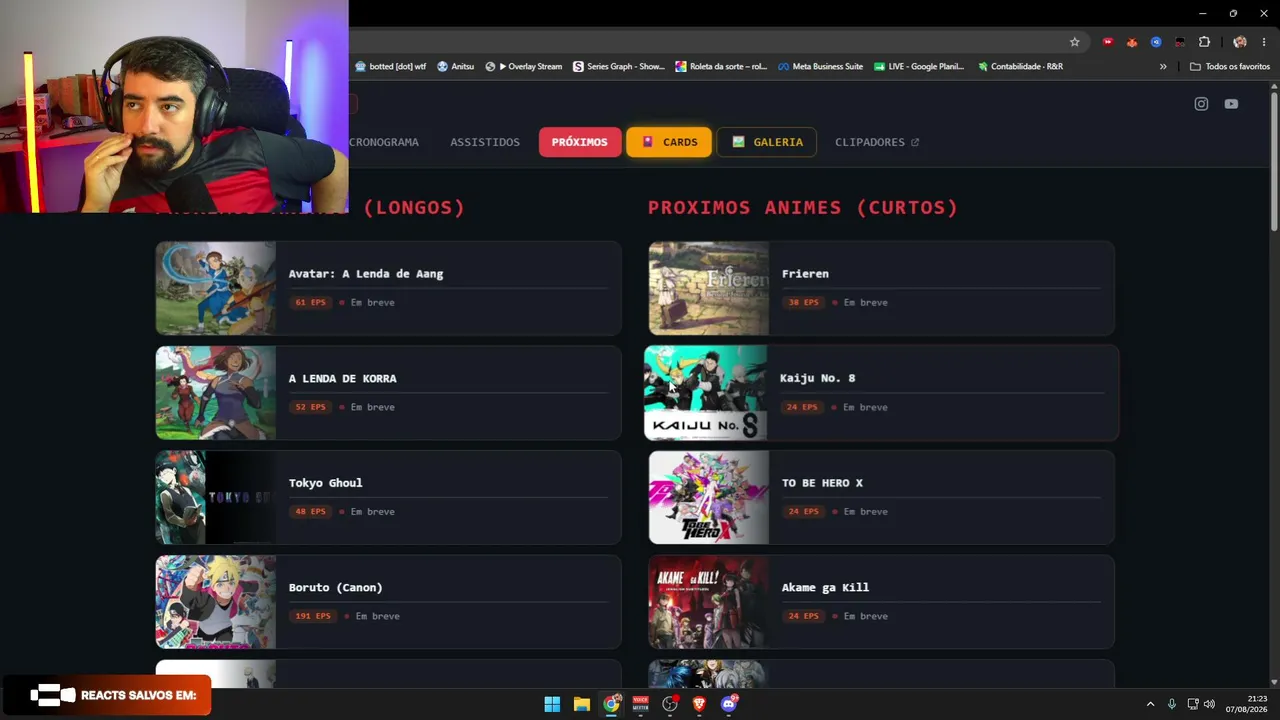The image size is (1280, 720).
Task: Open the Chrome extensions puzzle menu
Action: 1204,42
